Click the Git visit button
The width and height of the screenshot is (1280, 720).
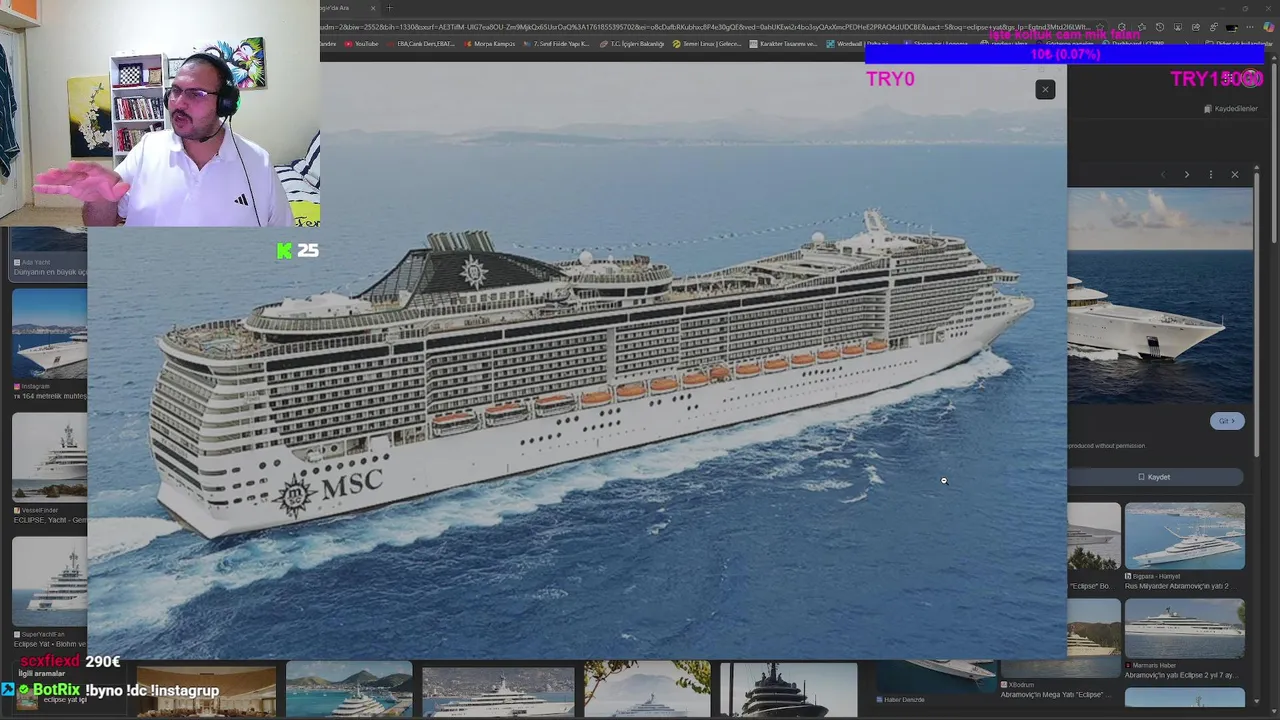click(x=1227, y=421)
